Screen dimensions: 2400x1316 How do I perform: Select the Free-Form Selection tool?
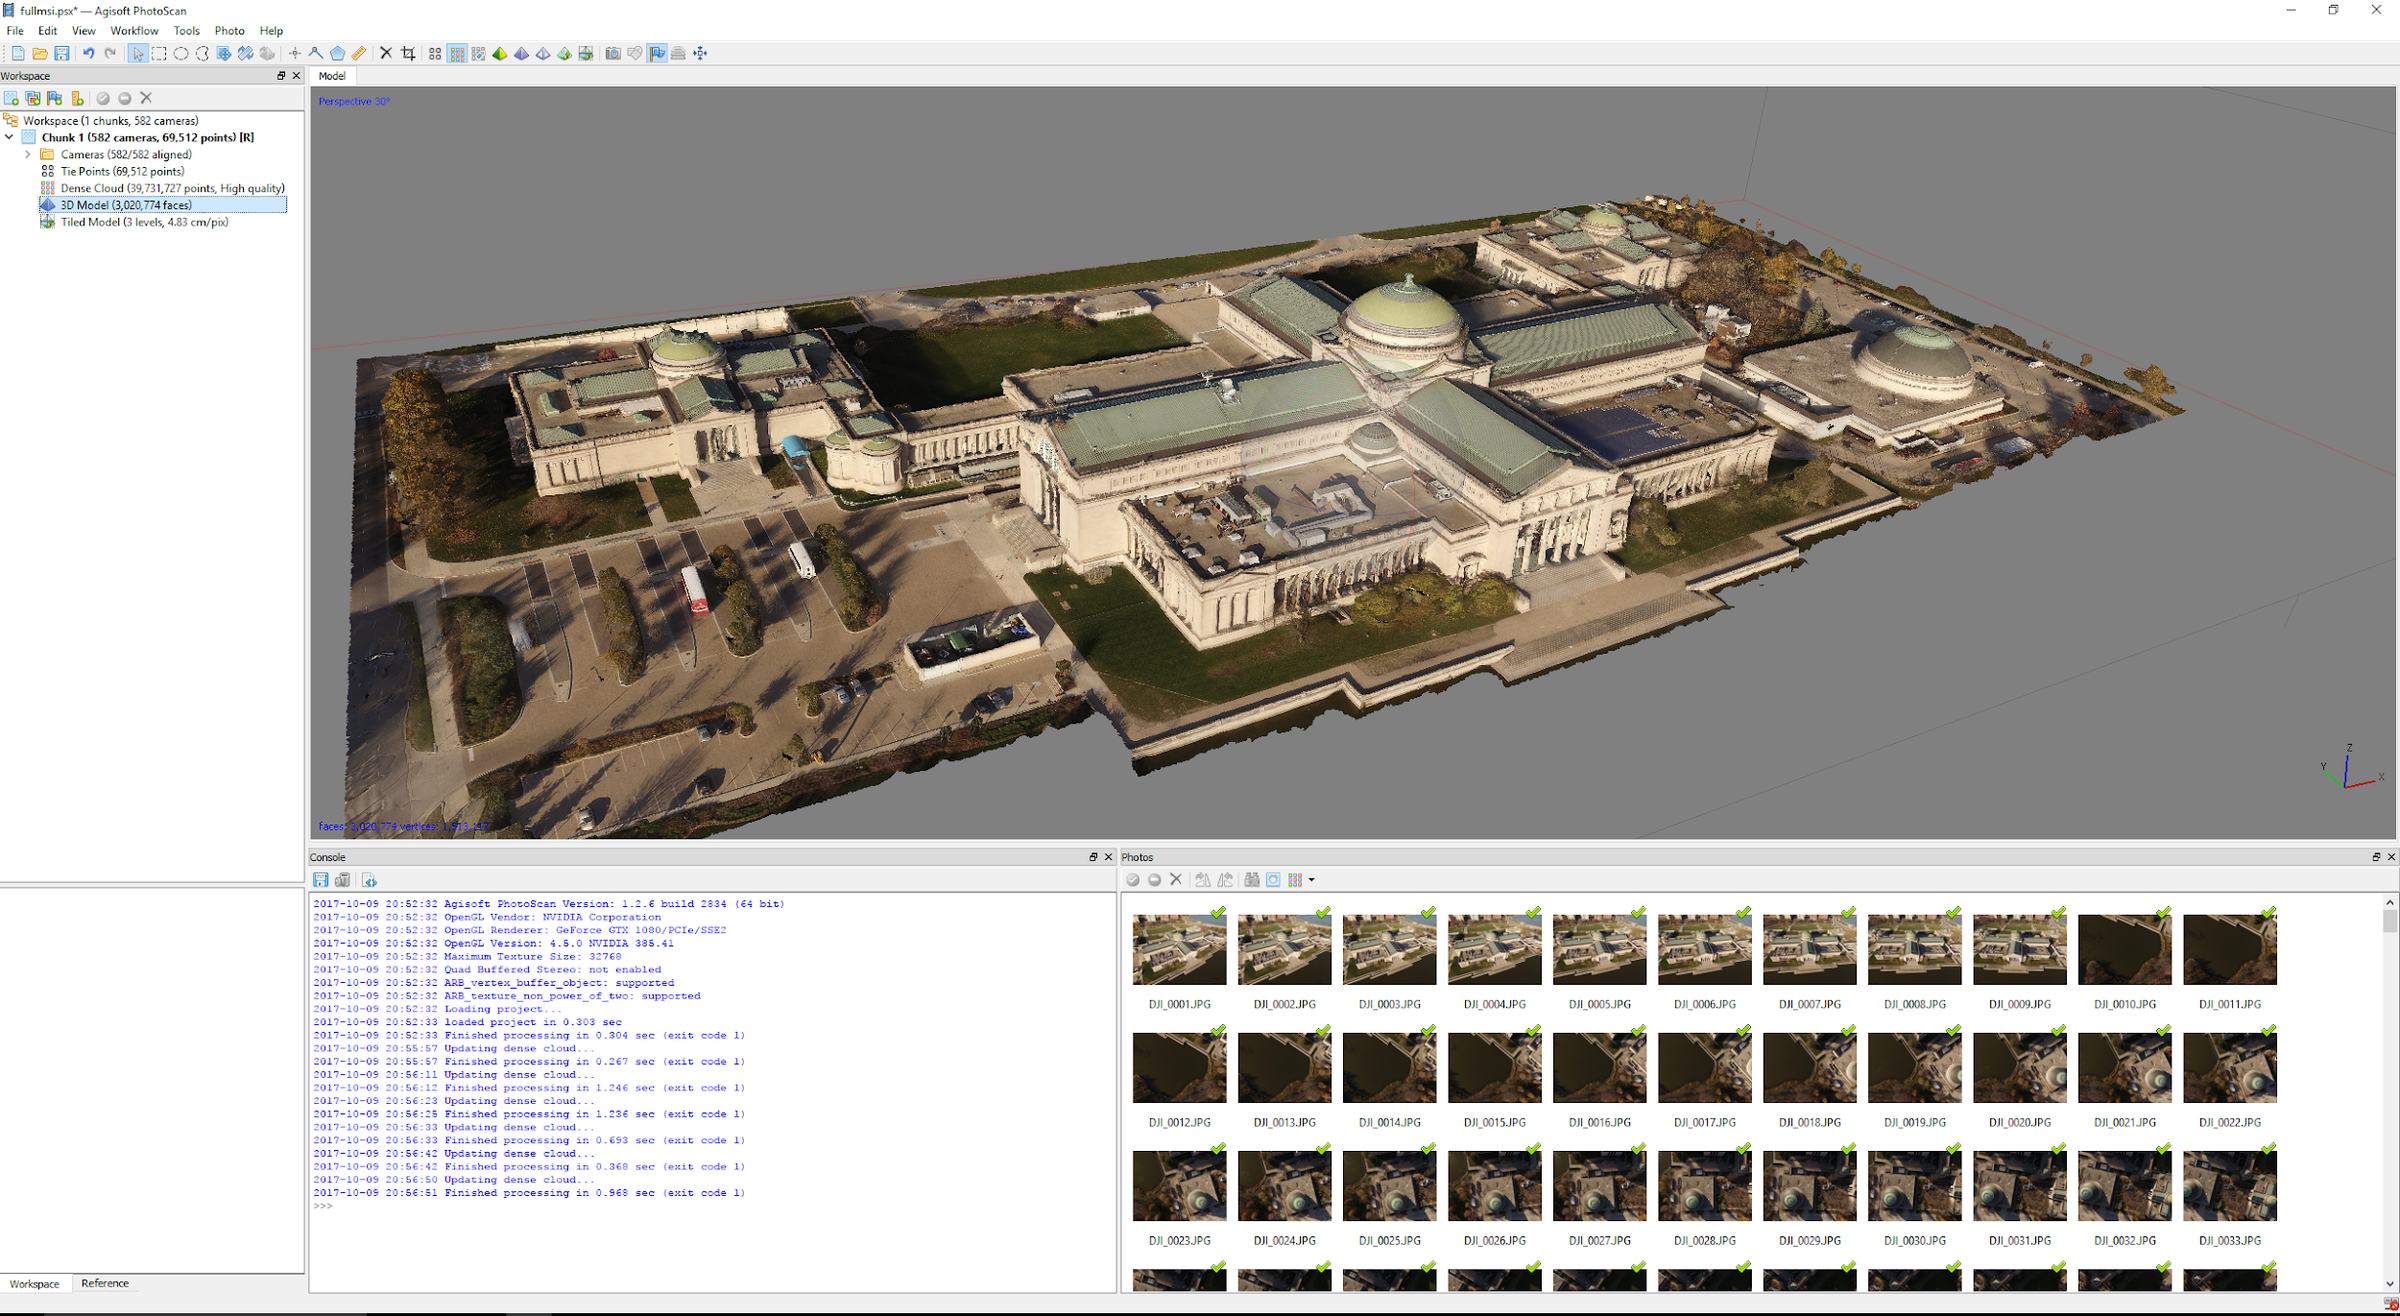point(202,54)
